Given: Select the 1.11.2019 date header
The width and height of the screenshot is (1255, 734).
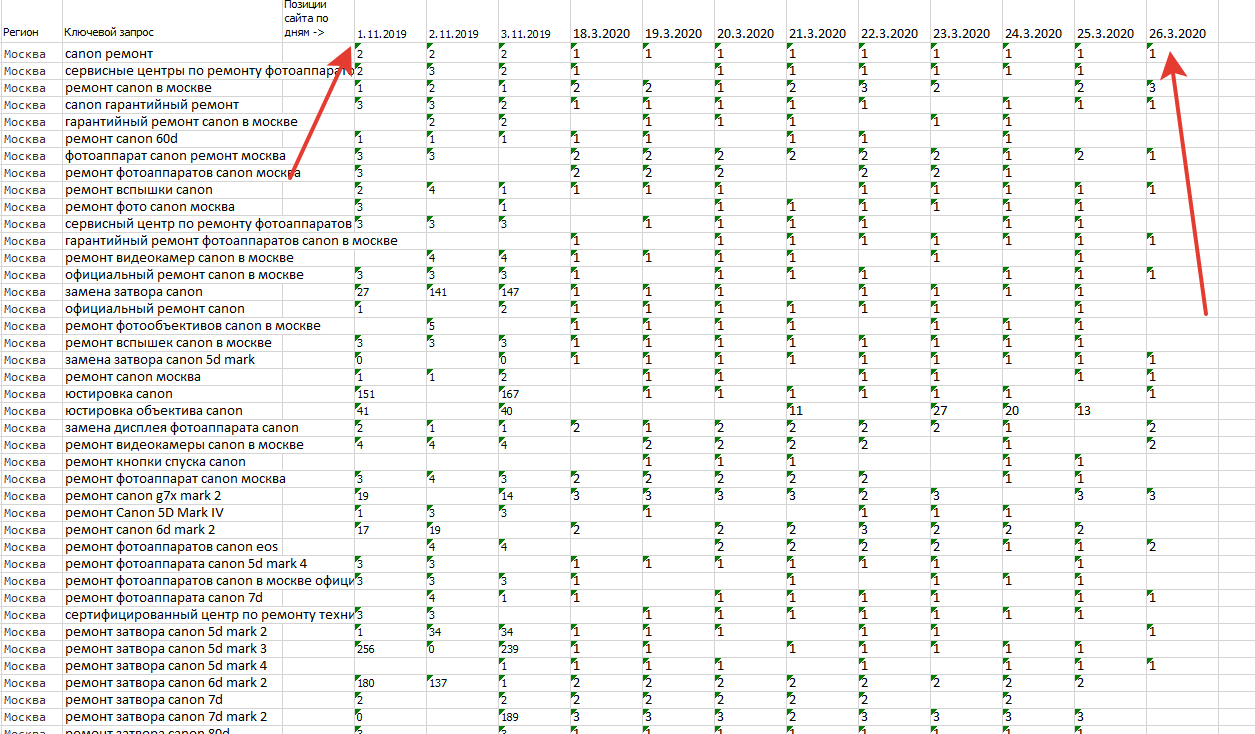Looking at the screenshot, I should tap(383, 35).
